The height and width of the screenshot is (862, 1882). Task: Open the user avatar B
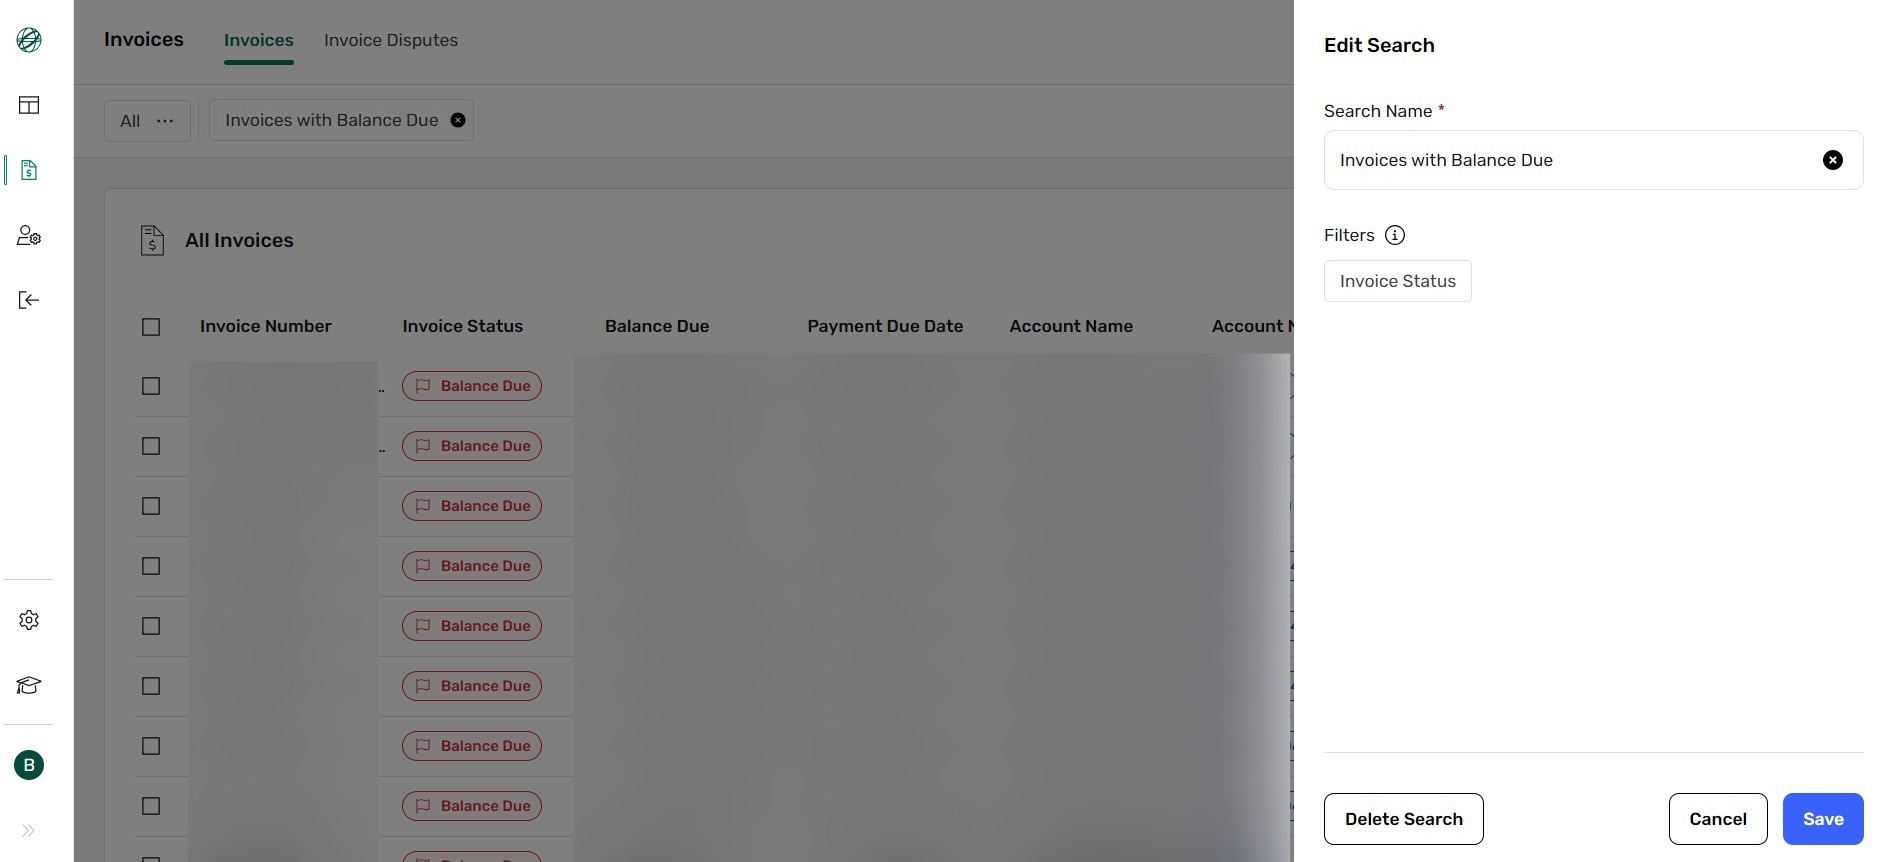(29, 765)
